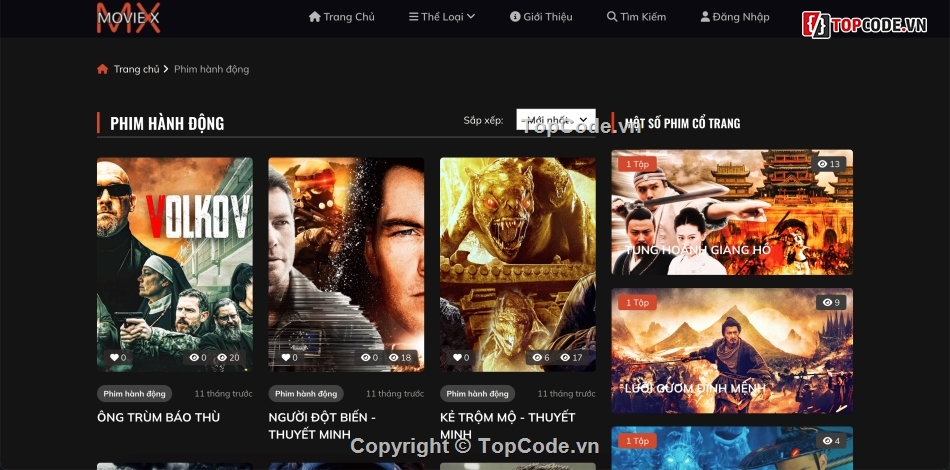Screen dimensions: 950x470
Task: Click the 13 views eye badge
Action: click(x=829, y=164)
